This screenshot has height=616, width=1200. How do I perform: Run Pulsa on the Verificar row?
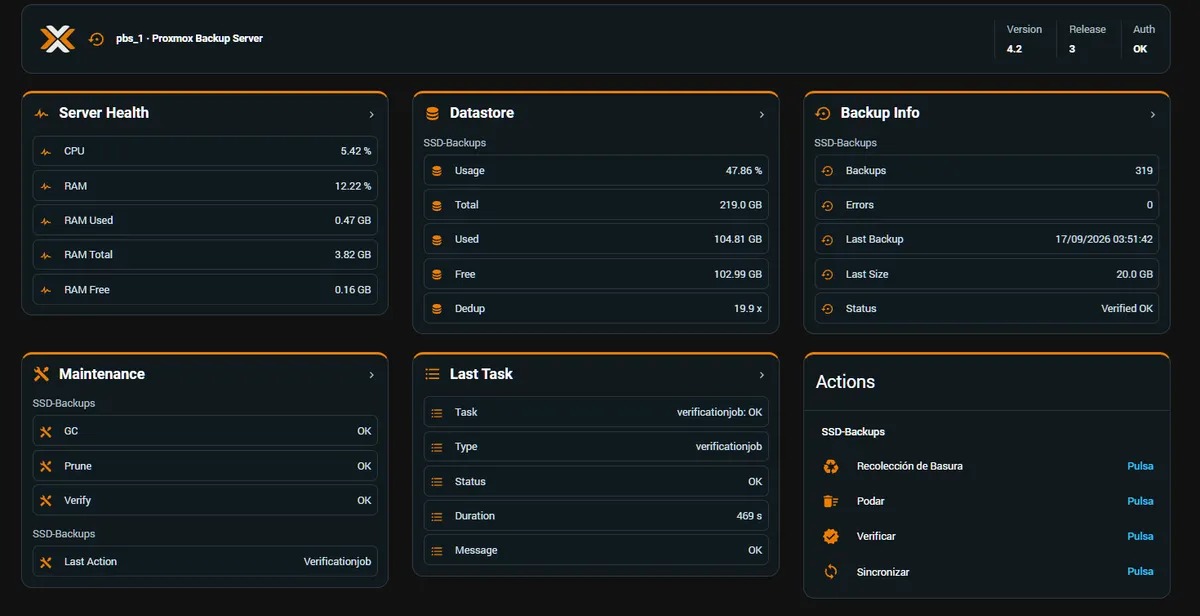[x=1140, y=537]
